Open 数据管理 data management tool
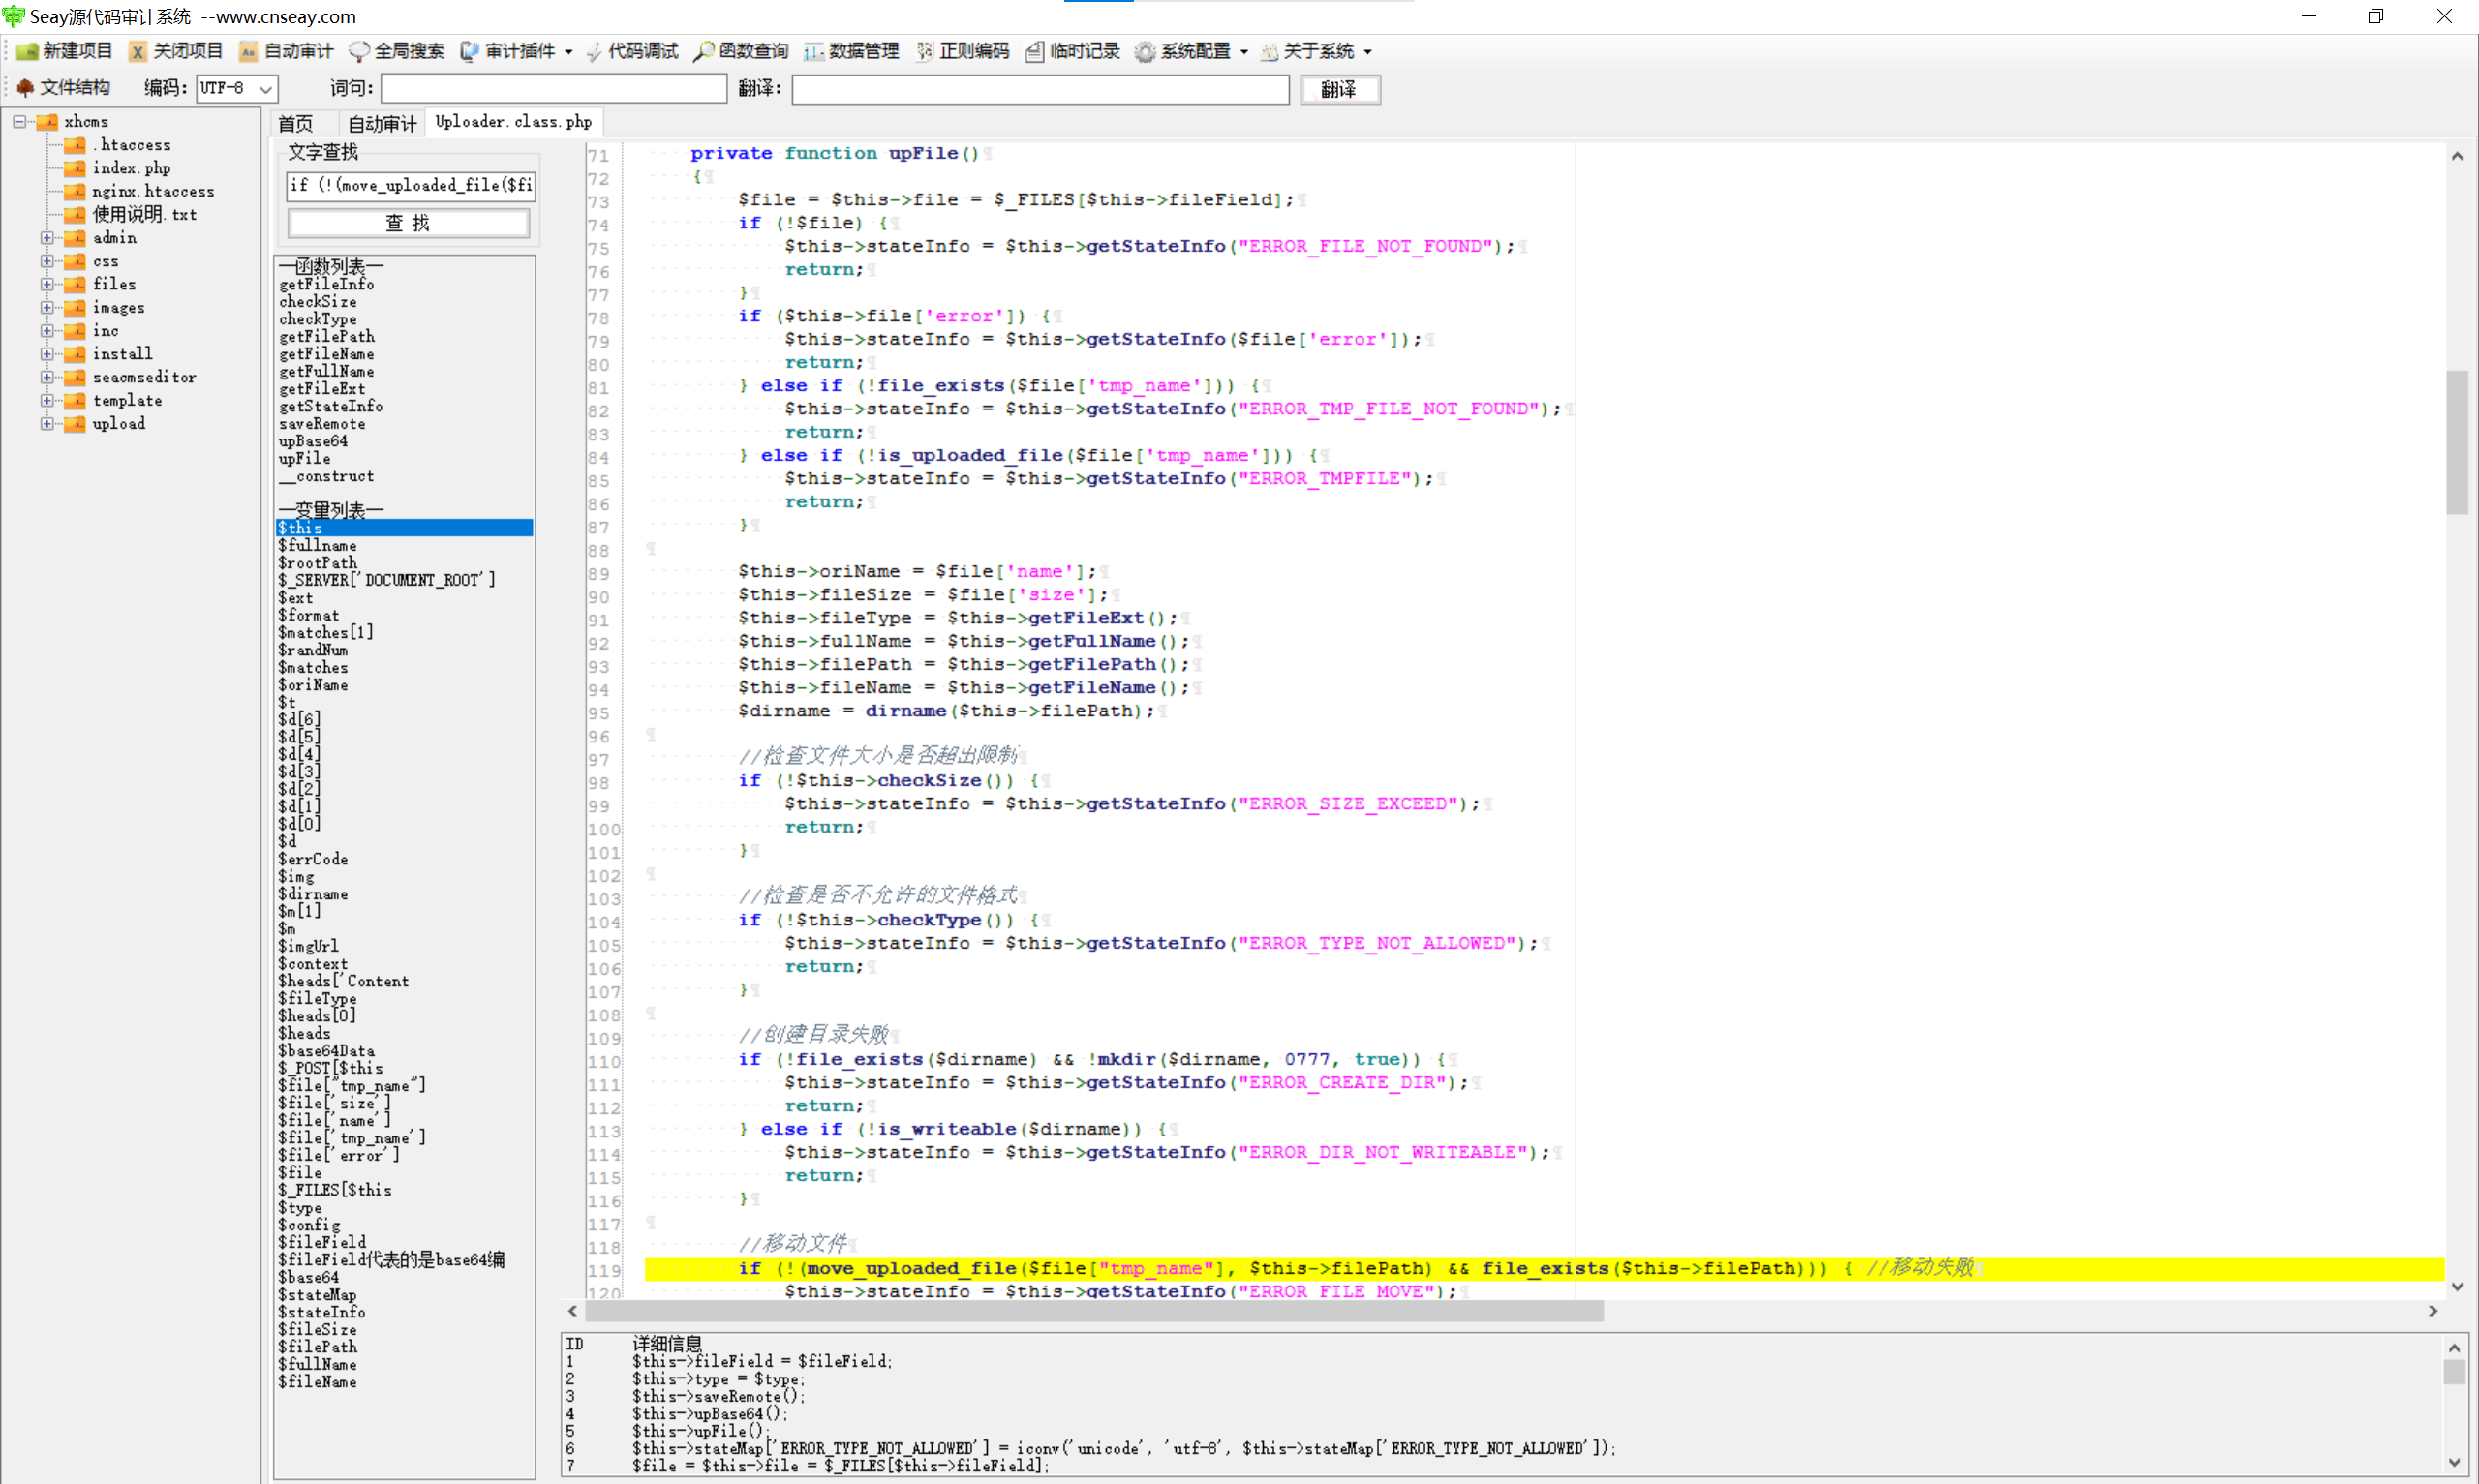2479x1484 pixels. pyautogui.click(x=814, y=51)
